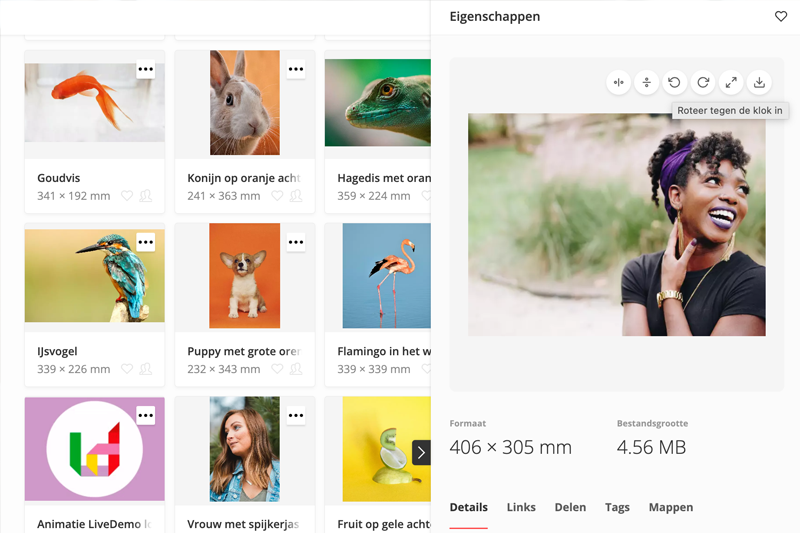This screenshot has width=800, height=533.
Task: Favorite the IJsvogel asset
Action: [127, 369]
